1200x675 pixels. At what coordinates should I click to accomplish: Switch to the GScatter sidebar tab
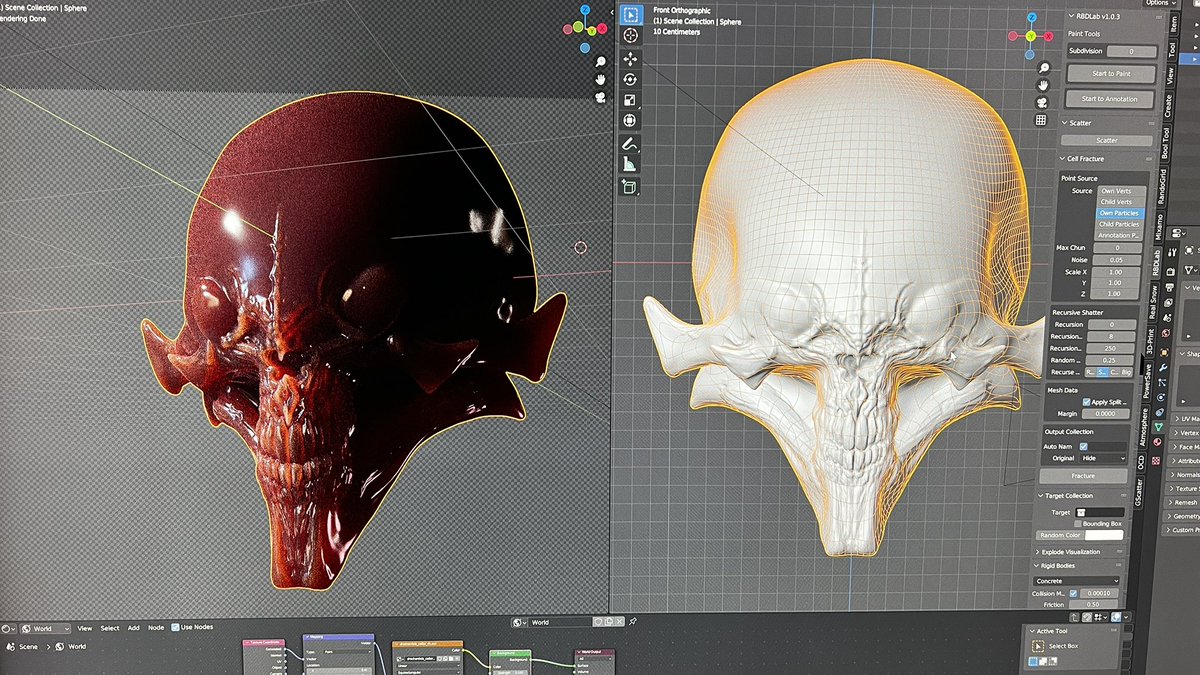(1139, 493)
